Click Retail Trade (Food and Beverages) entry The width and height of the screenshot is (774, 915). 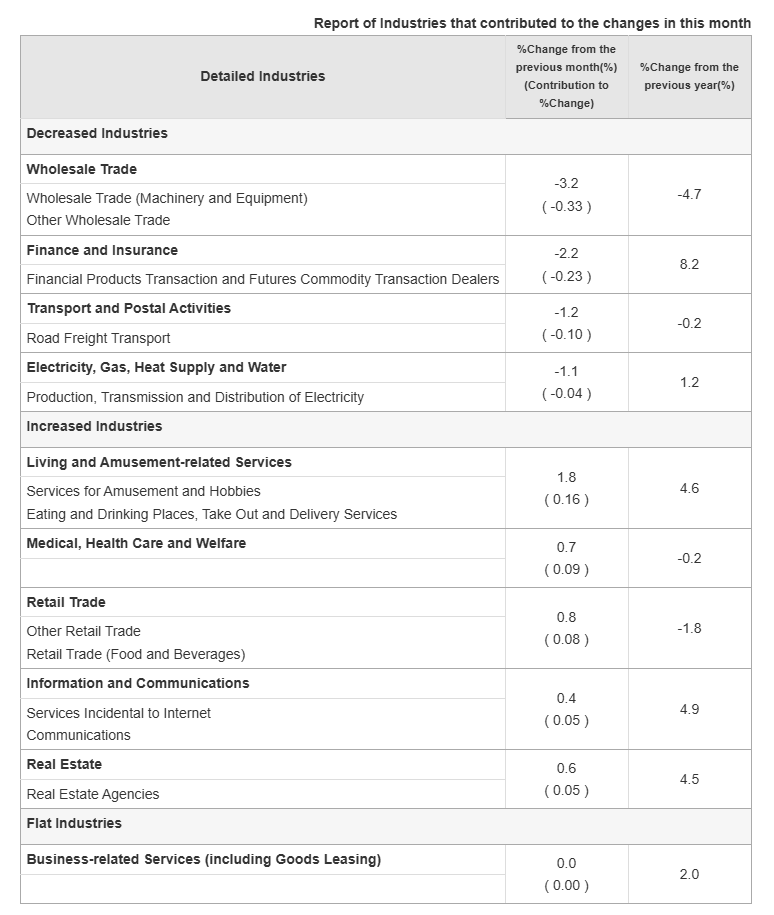coord(136,654)
